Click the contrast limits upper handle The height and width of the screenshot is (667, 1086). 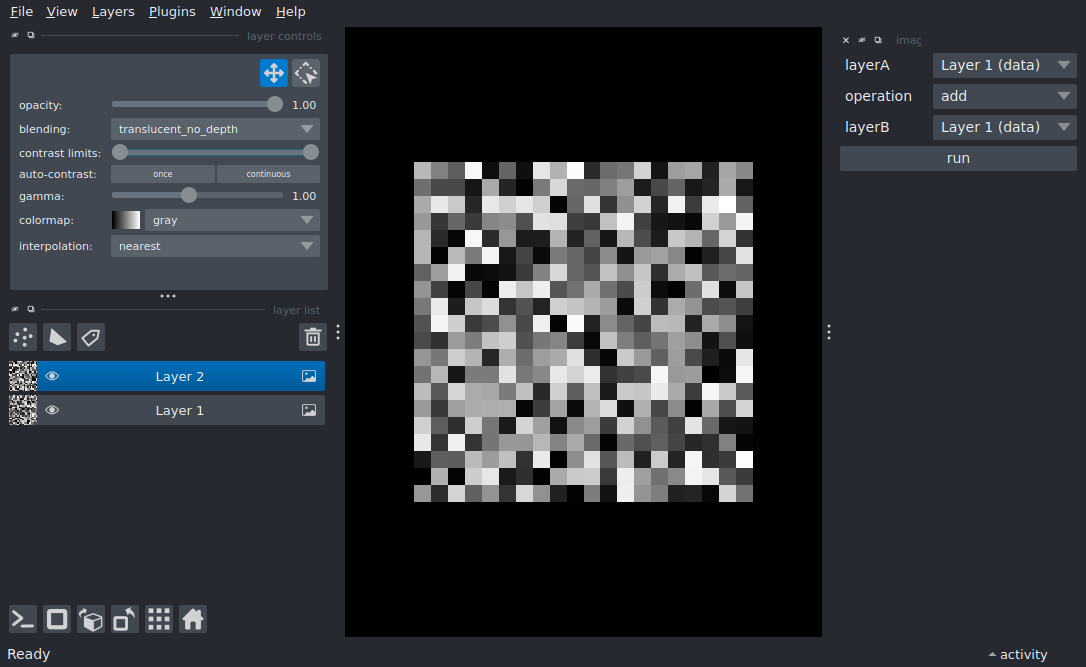311,152
